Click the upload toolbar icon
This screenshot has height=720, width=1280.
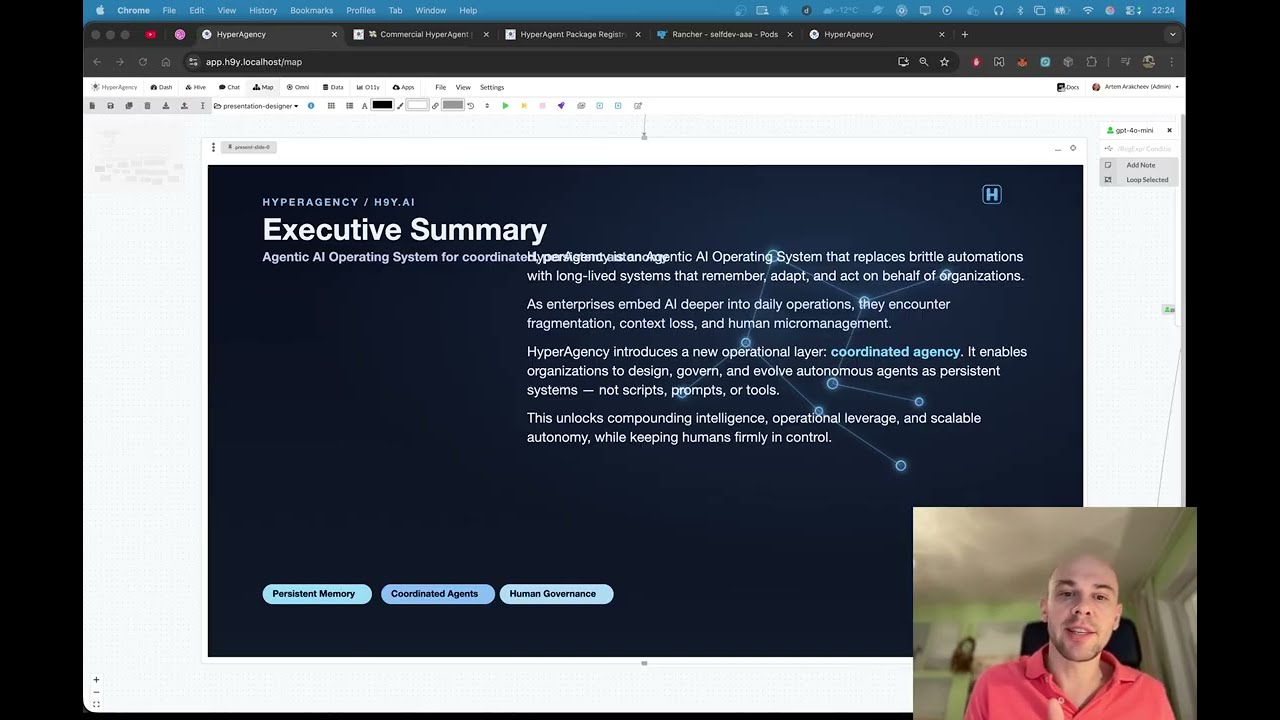(184, 105)
